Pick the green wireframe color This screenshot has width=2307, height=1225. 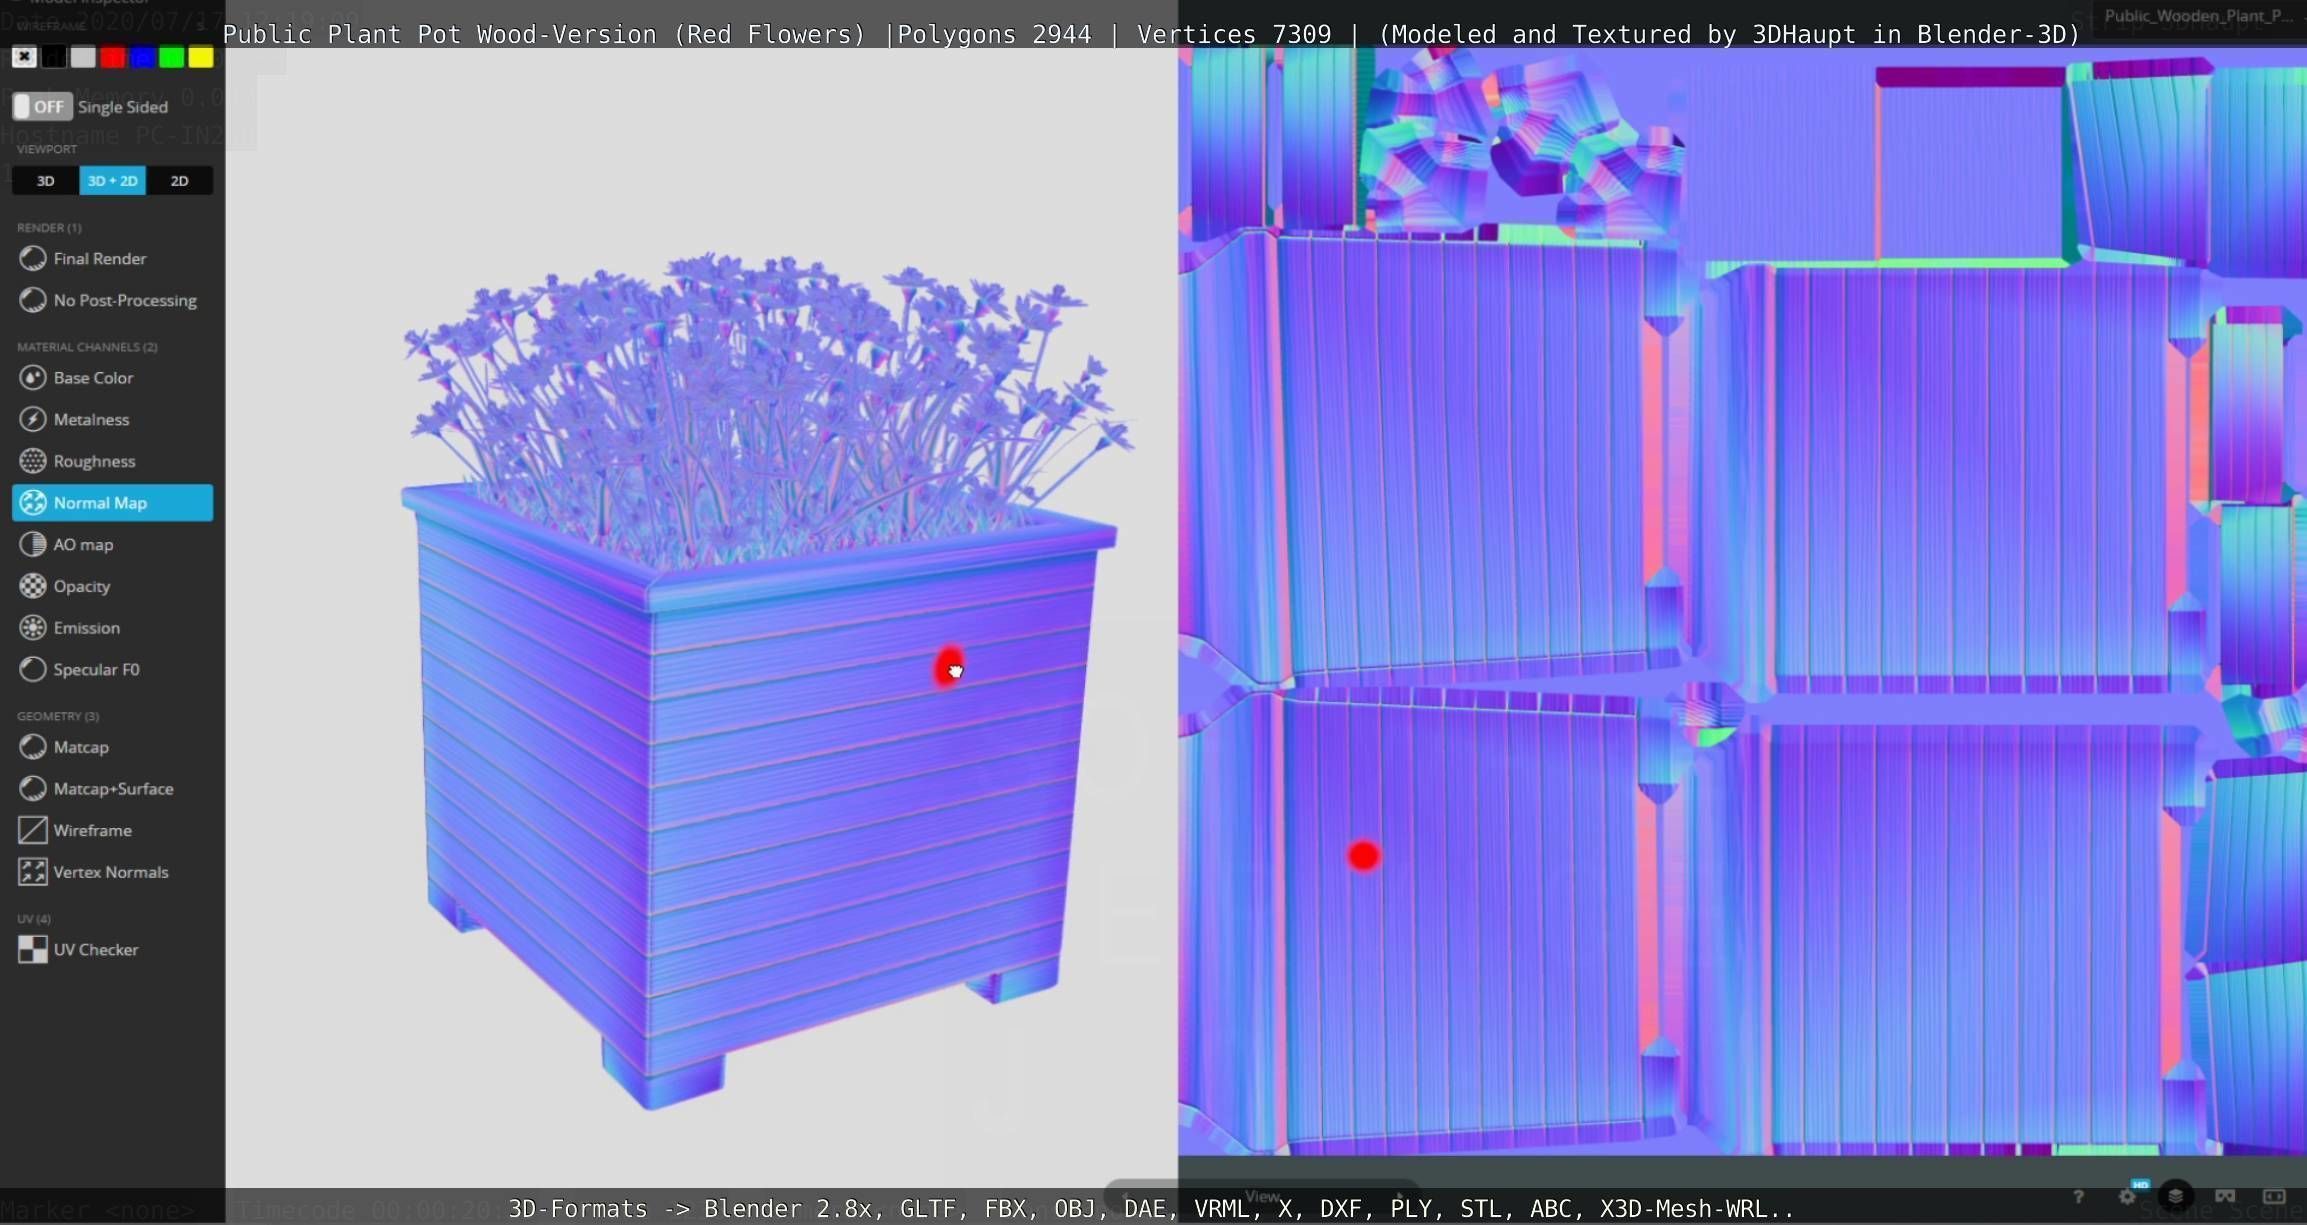click(x=172, y=57)
